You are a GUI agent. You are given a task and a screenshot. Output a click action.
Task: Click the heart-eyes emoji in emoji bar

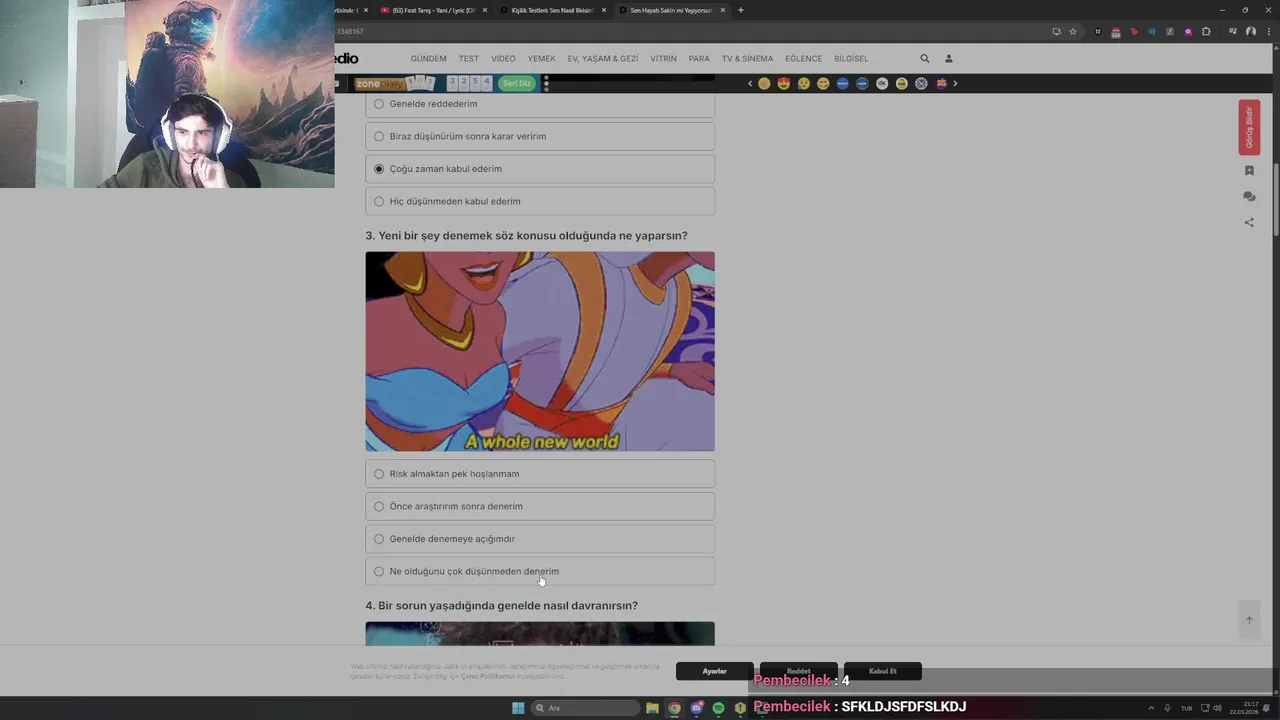click(x=784, y=84)
